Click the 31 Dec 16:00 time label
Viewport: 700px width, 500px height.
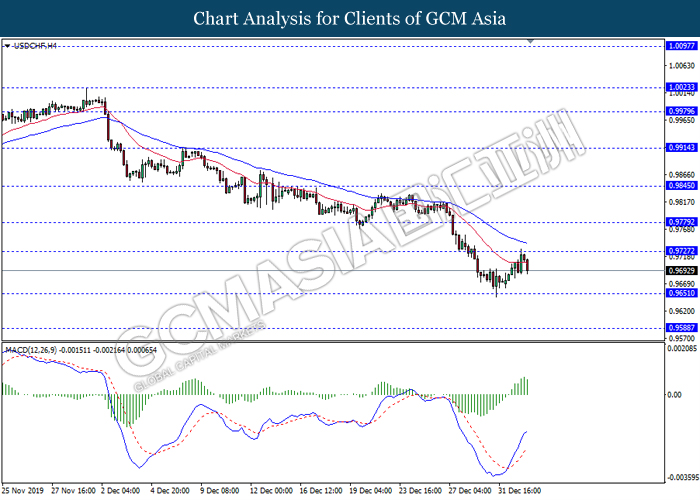pos(520,491)
